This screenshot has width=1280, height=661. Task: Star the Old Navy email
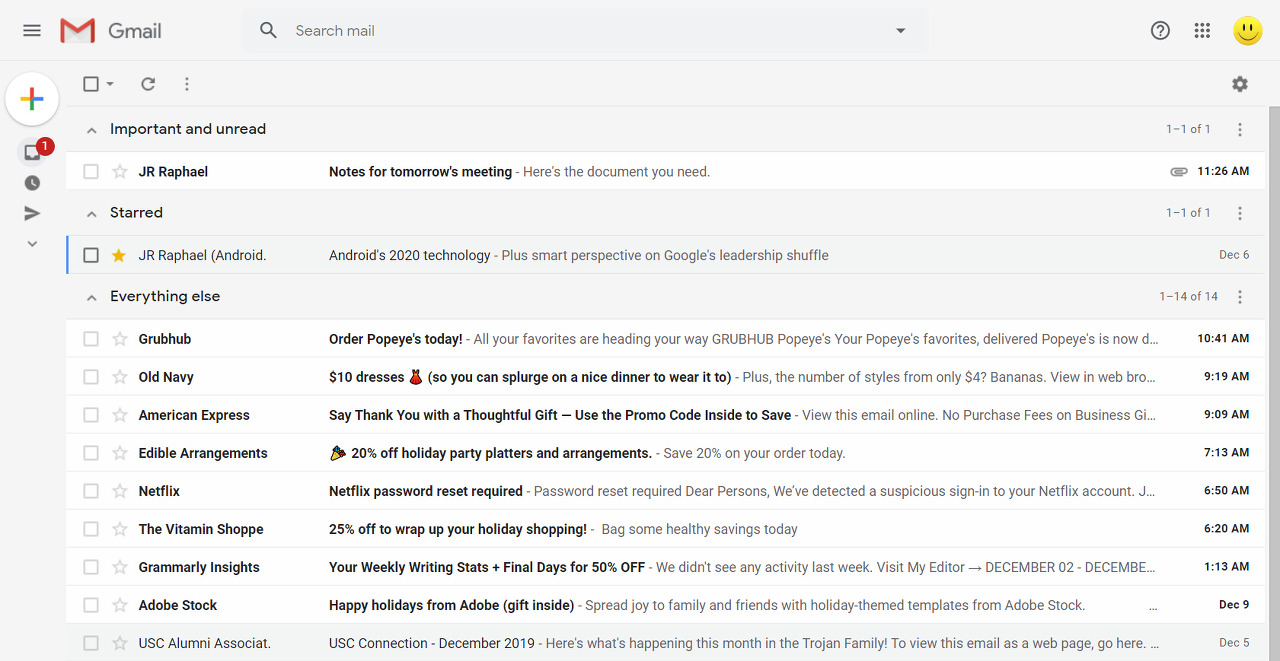click(x=119, y=377)
